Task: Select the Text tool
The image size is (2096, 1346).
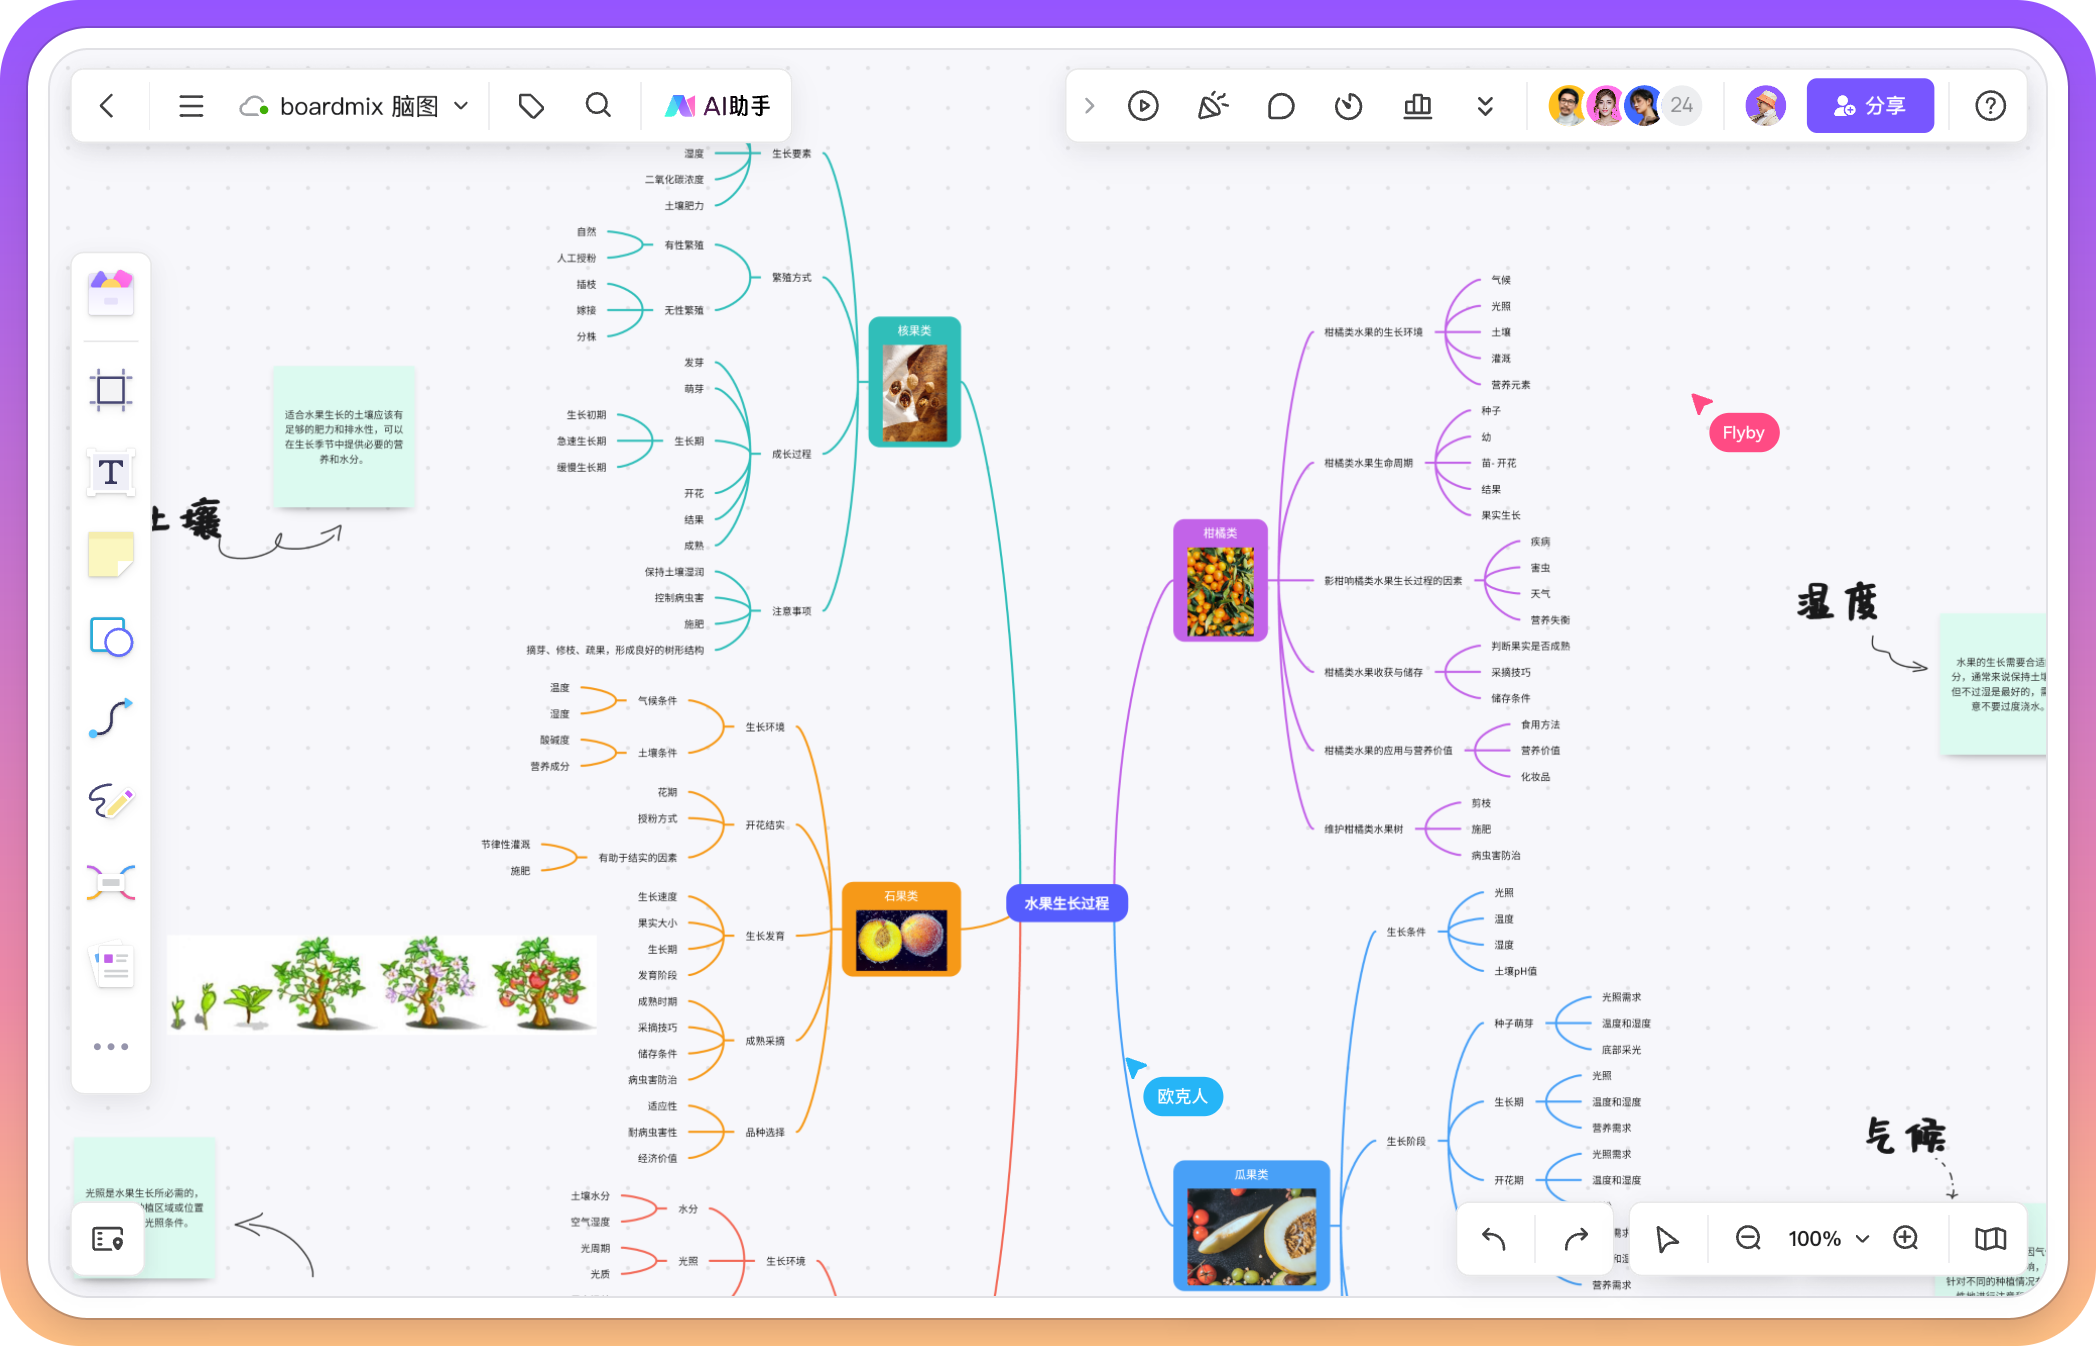Action: (x=111, y=472)
